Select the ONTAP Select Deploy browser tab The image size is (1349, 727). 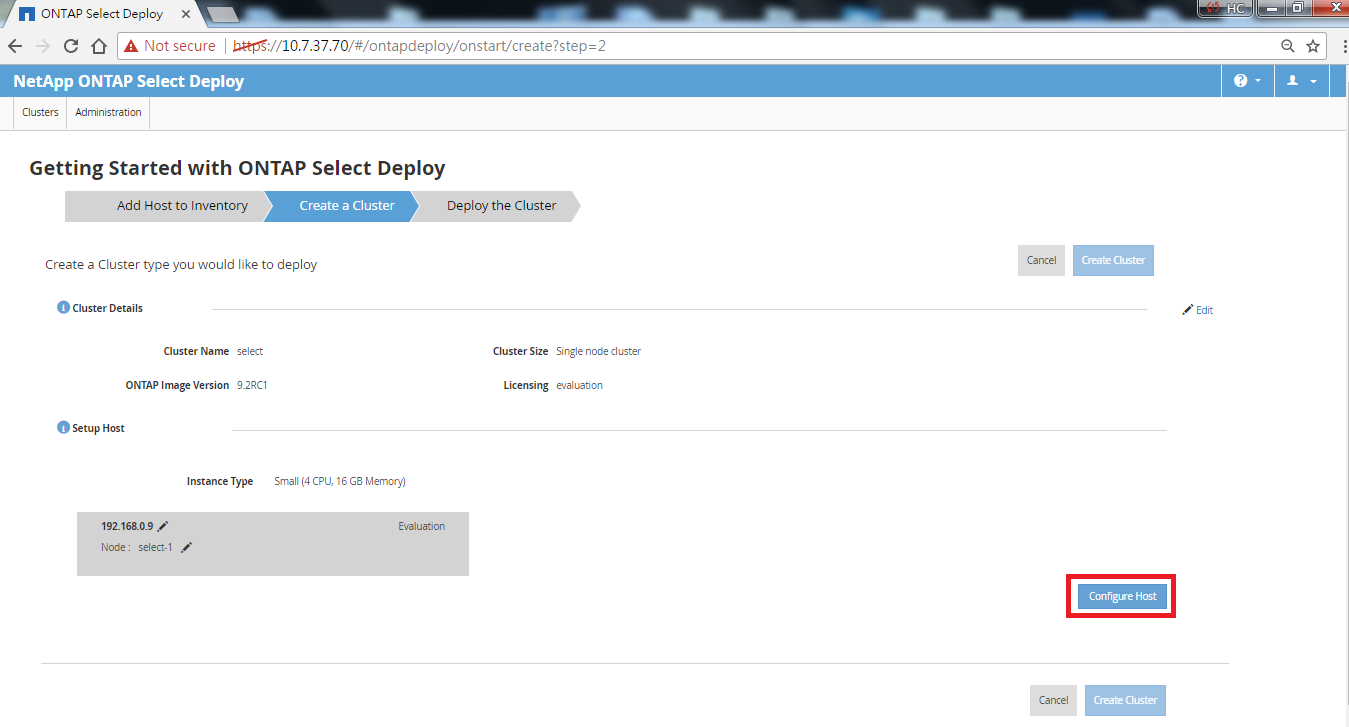pos(100,14)
